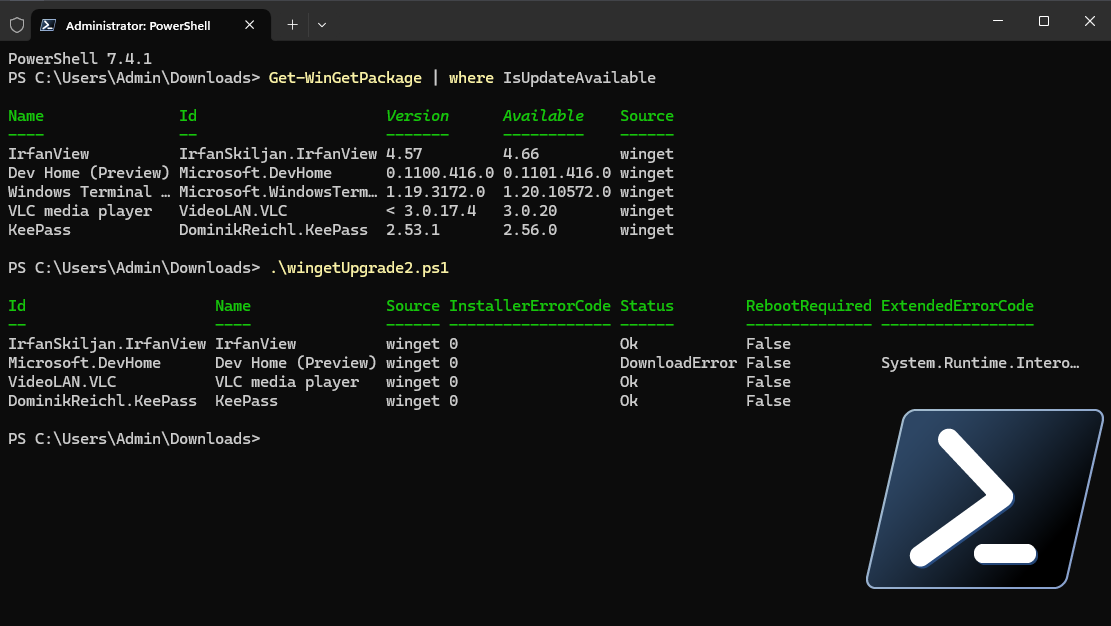
Task: Click the PowerShell icon on the tab
Action: pos(48,26)
